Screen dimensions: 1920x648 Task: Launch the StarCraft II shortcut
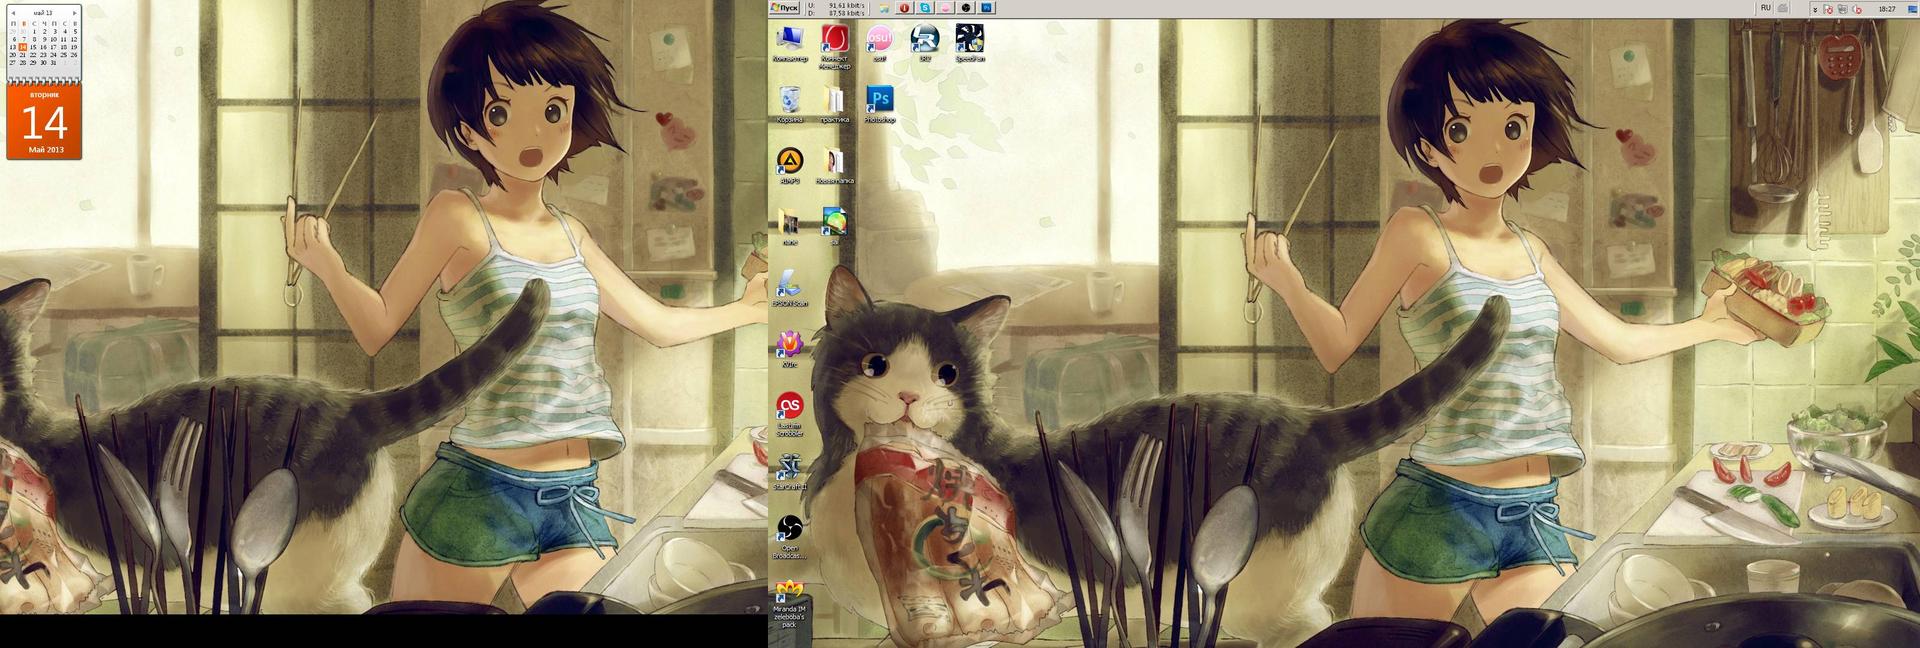[x=790, y=471]
